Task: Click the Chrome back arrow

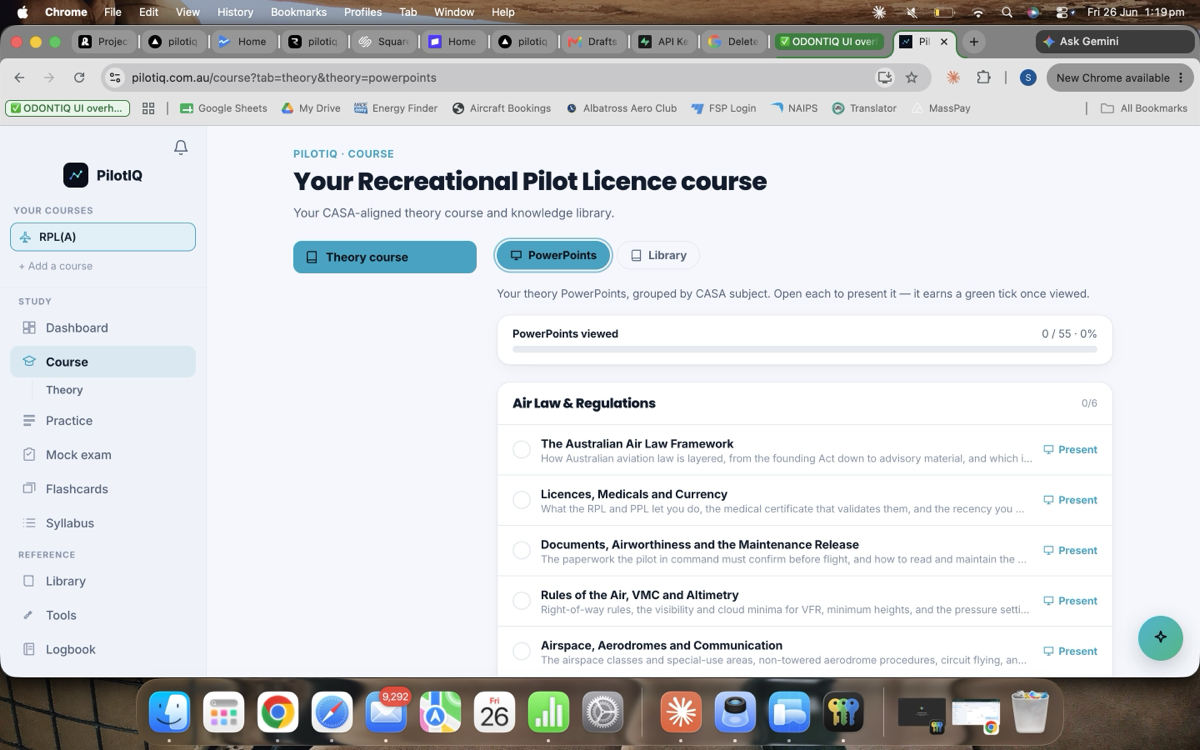Action: tap(19, 77)
